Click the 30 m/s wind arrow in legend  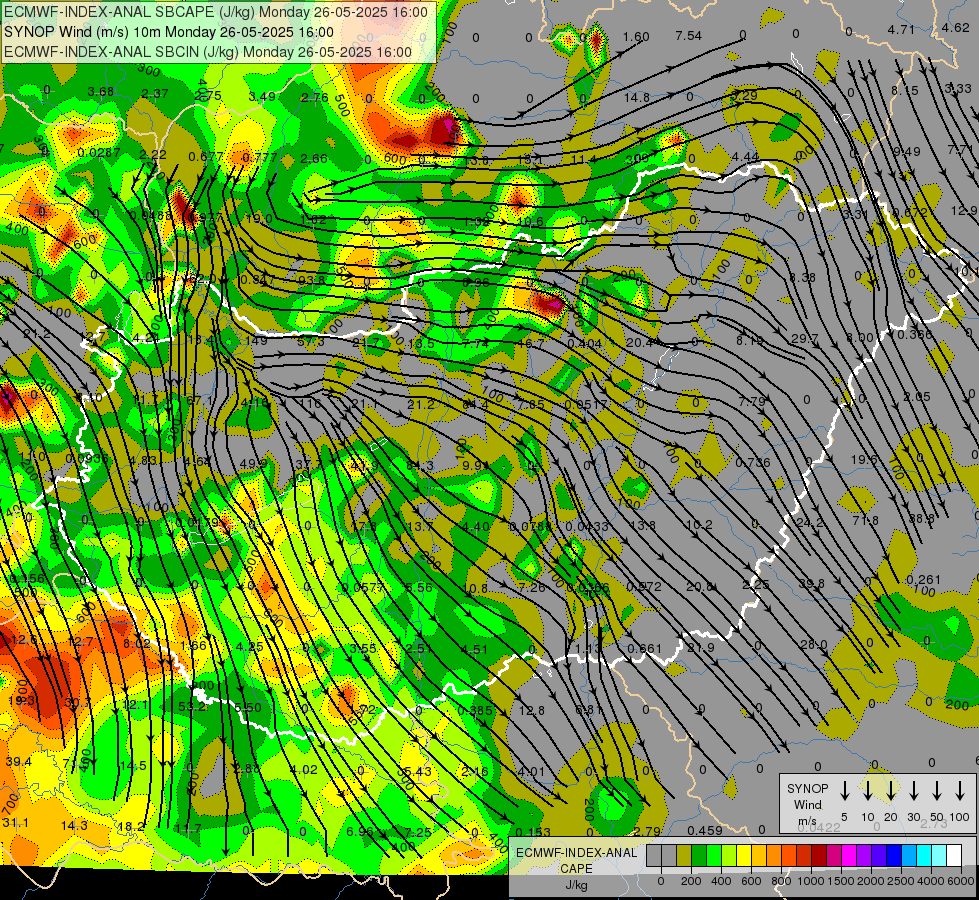tap(913, 791)
